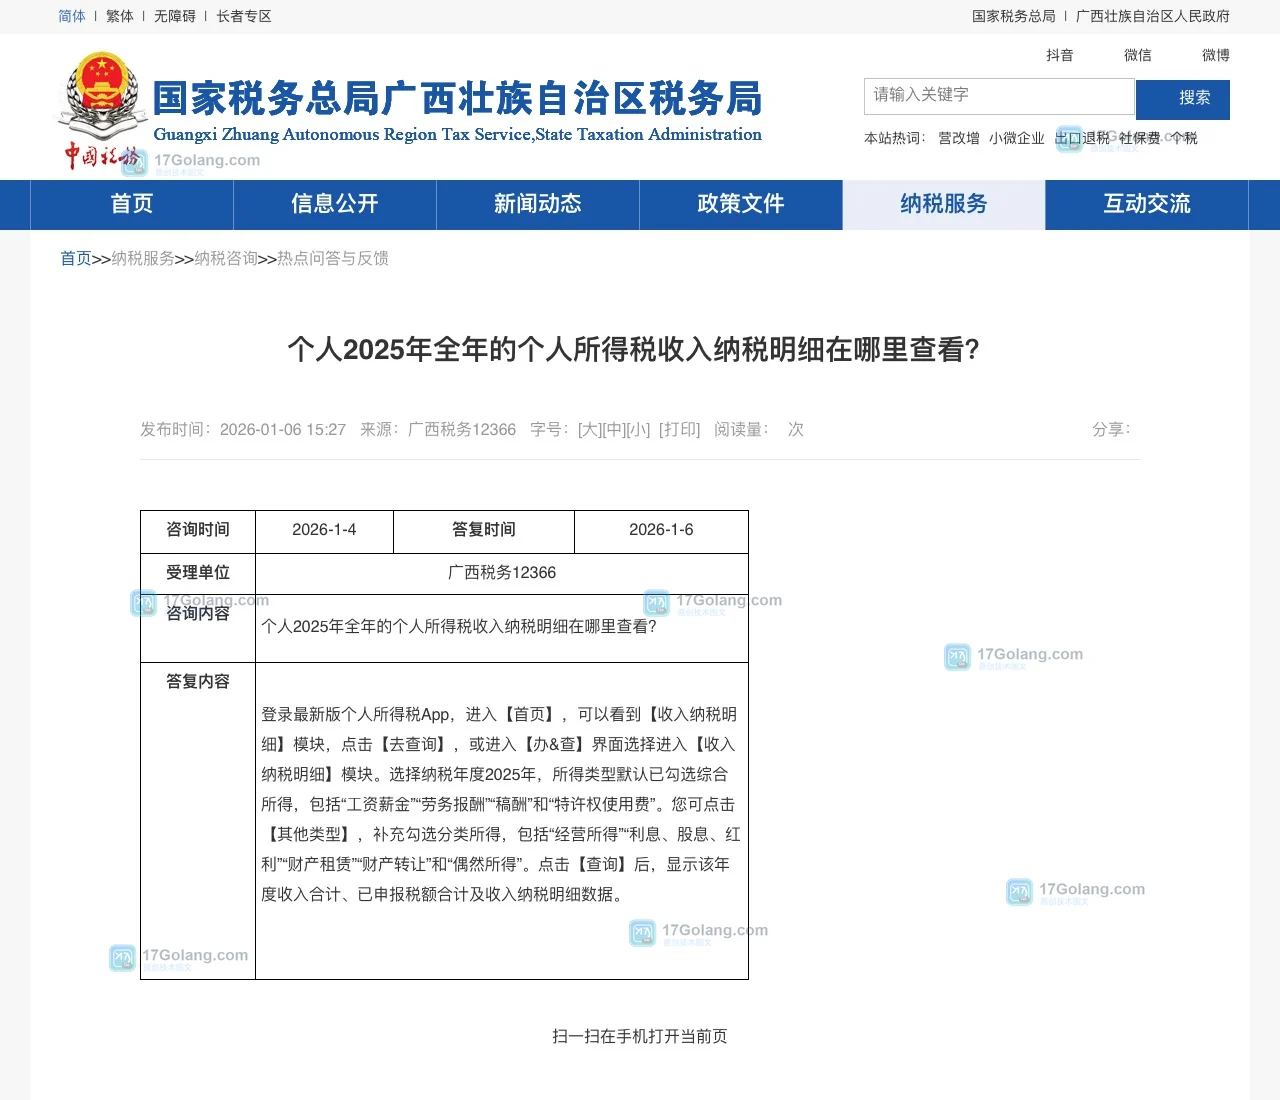The height and width of the screenshot is (1100, 1280).
Task: Set font size to [大]
Action: pos(590,429)
